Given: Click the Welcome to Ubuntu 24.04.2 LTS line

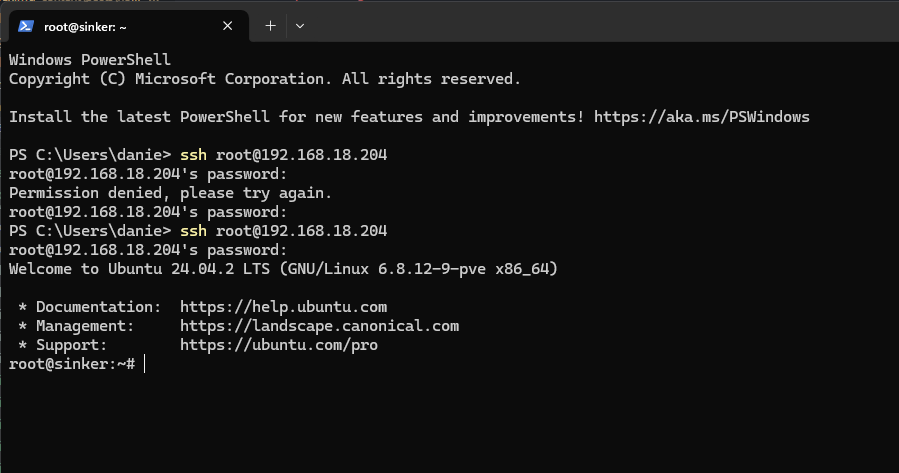Looking at the screenshot, I should click(283, 269).
